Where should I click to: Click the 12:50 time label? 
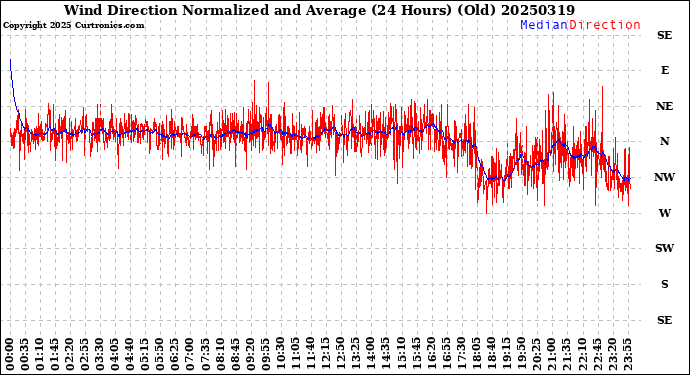tap(340, 354)
